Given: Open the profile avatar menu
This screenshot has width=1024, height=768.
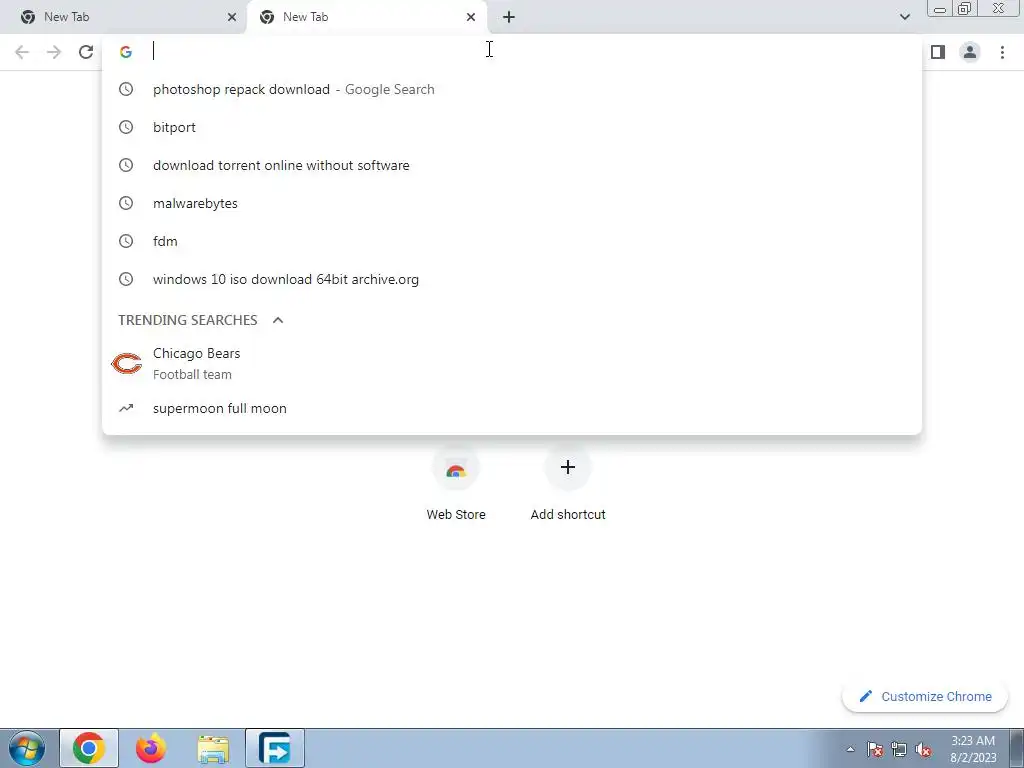Looking at the screenshot, I should 970,52.
